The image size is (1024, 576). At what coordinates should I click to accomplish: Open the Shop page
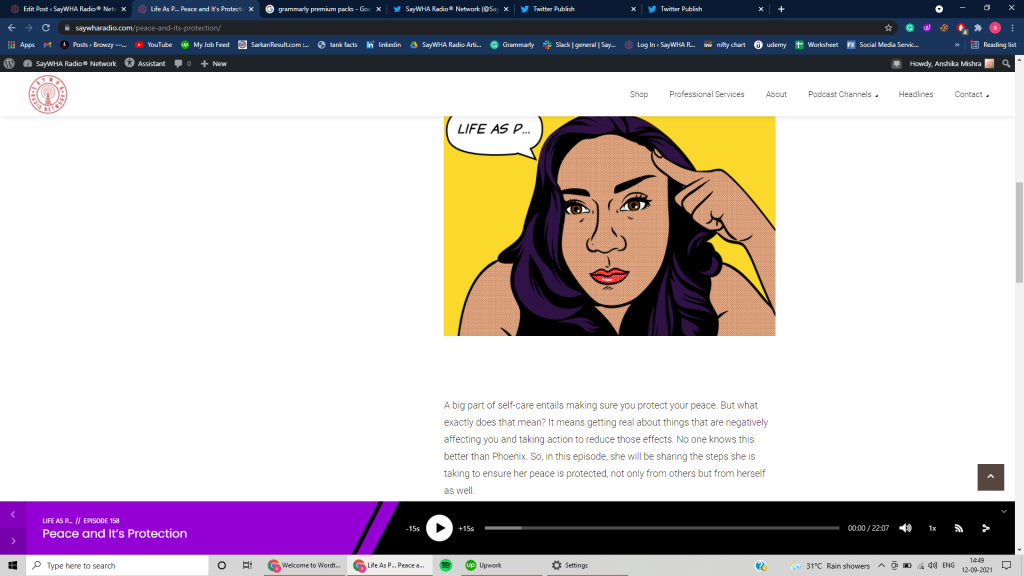[639, 94]
